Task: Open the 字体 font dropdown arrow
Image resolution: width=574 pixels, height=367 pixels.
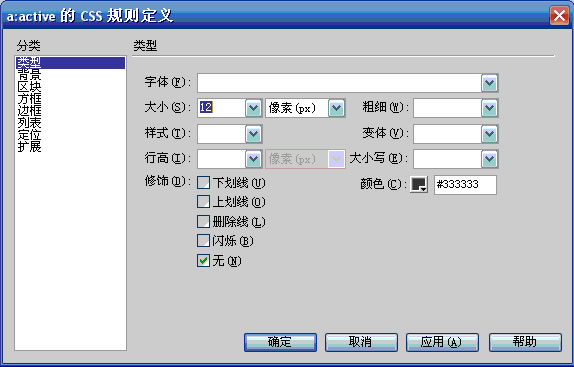Action: coord(489,83)
